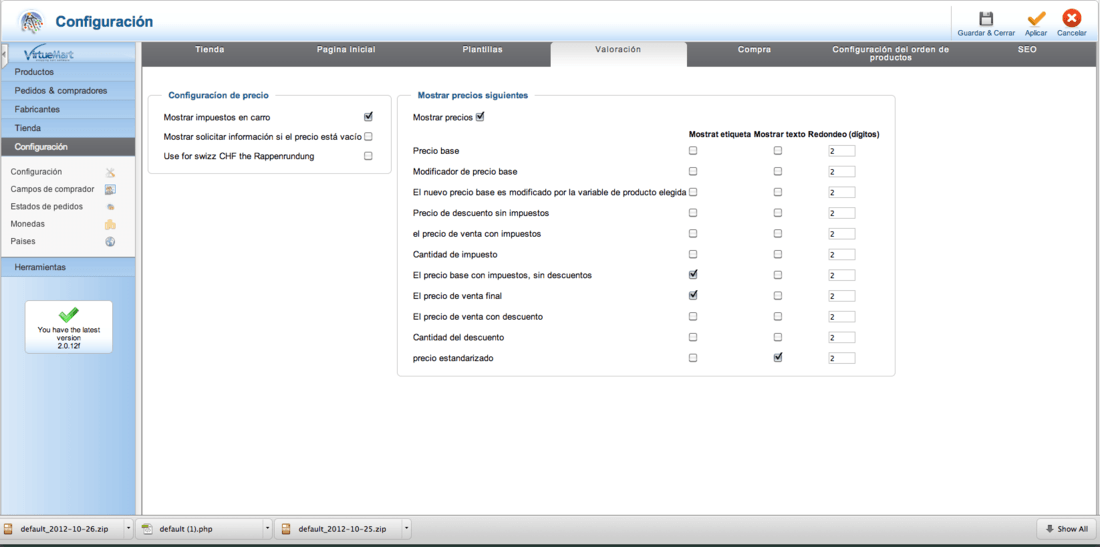1100x547 pixels.
Task: Click precio estandarizado rounding digits field
Action: [x=841, y=358]
